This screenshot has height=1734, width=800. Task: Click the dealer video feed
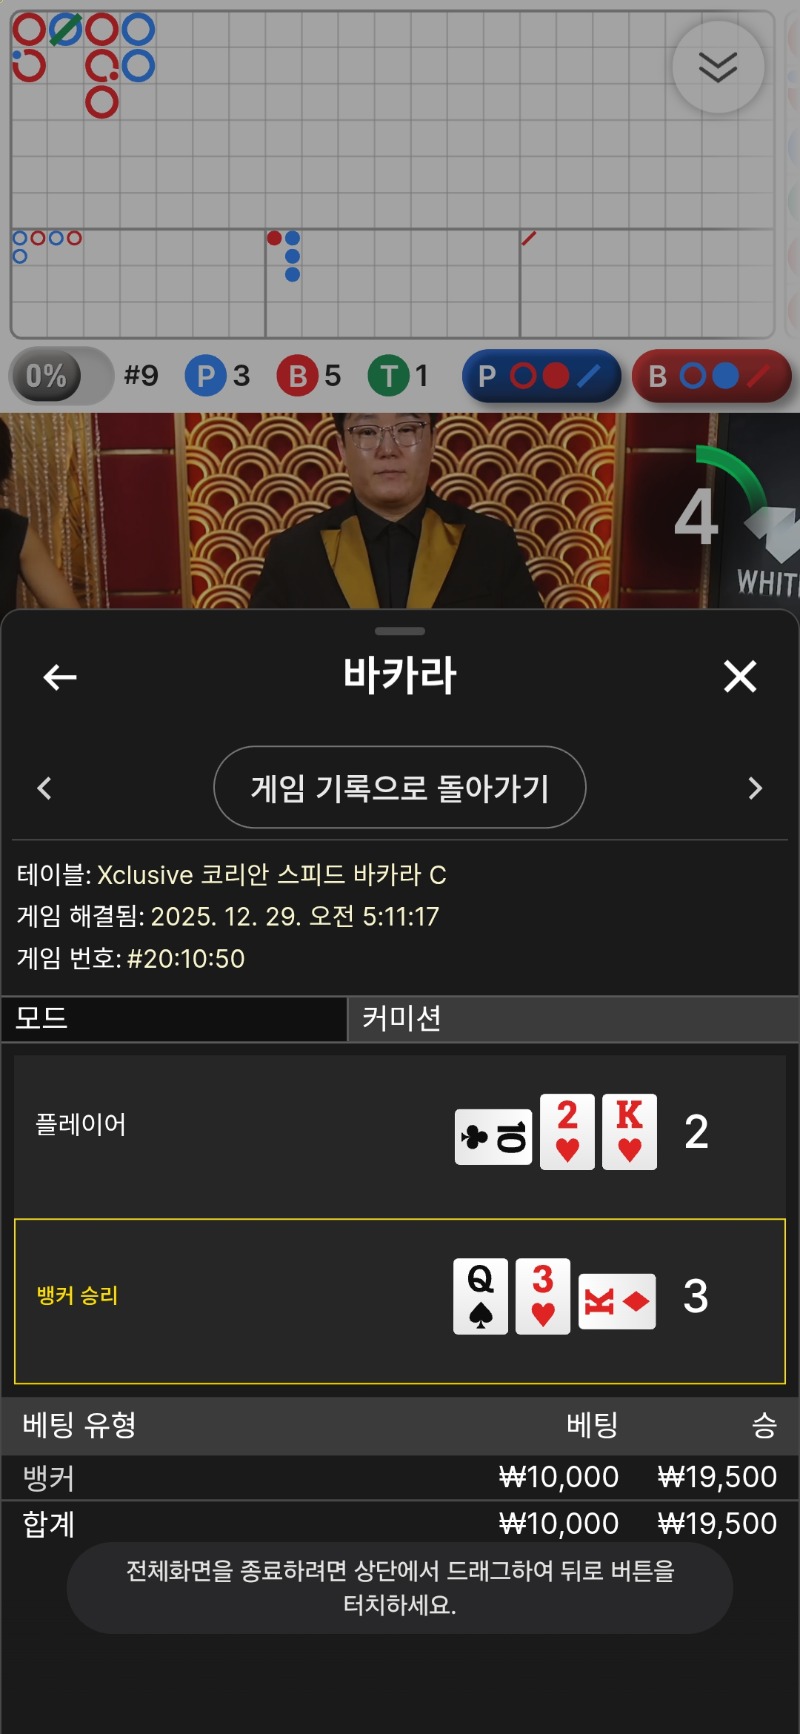pyautogui.click(x=400, y=510)
